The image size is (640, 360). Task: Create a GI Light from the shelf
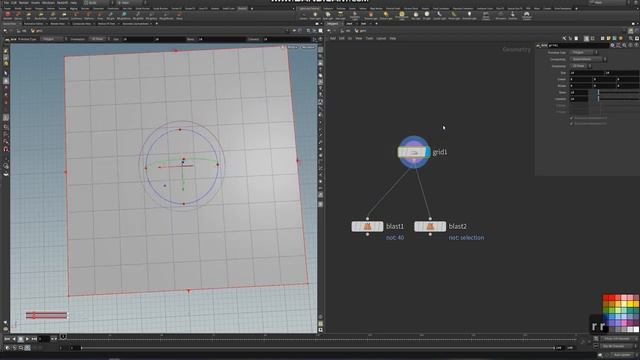pos(427,16)
